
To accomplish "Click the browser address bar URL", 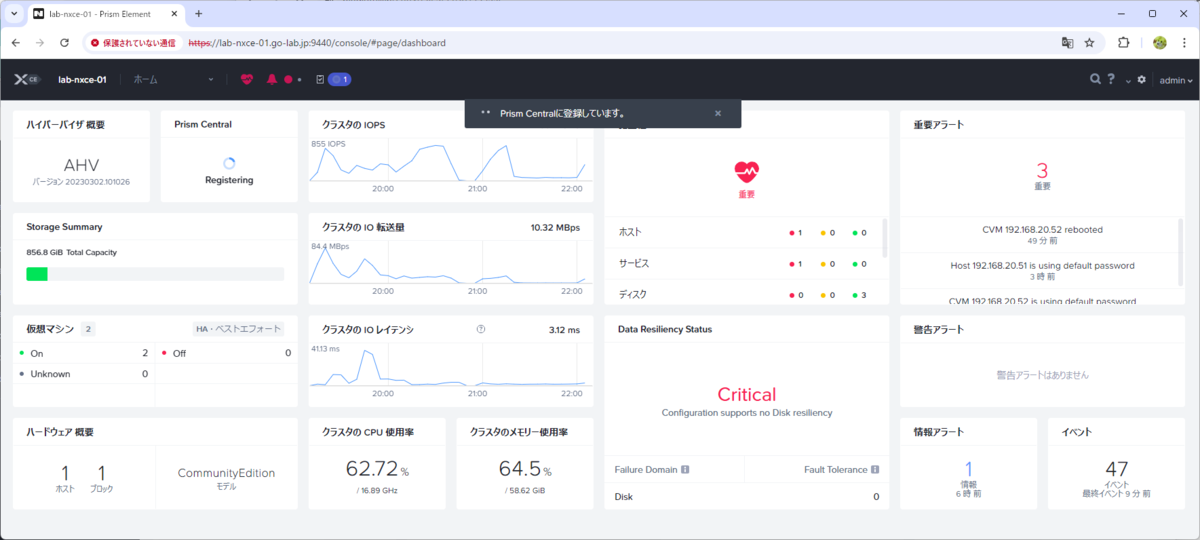I will [x=317, y=43].
